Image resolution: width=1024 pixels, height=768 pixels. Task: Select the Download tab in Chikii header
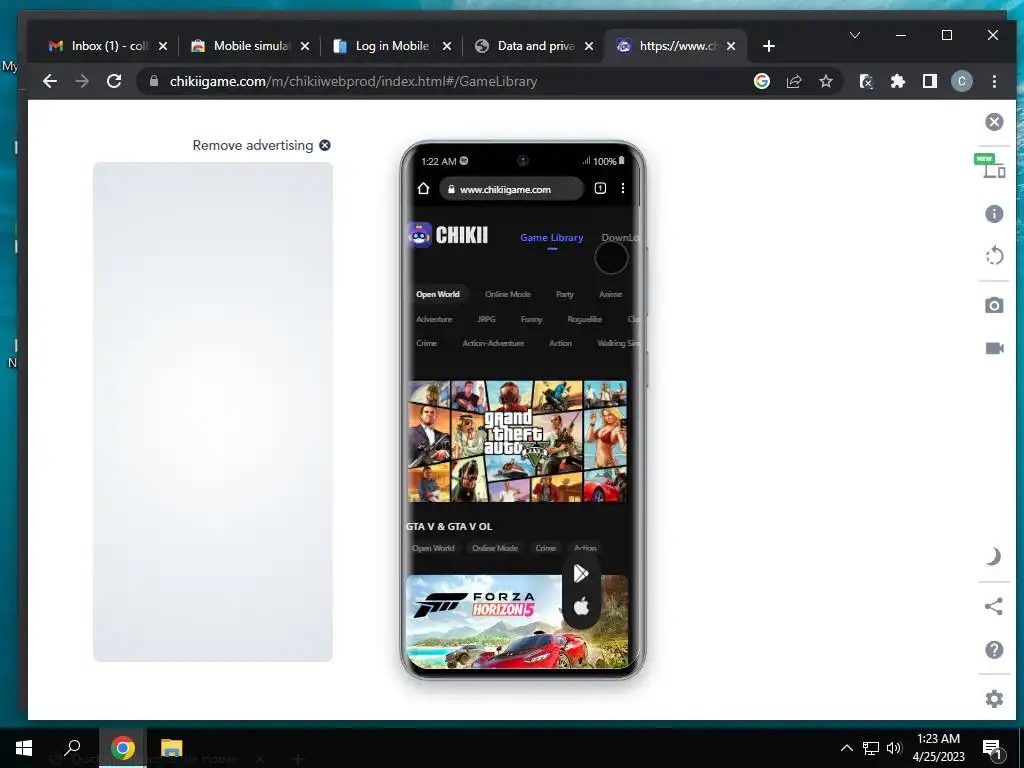(x=620, y=238)
